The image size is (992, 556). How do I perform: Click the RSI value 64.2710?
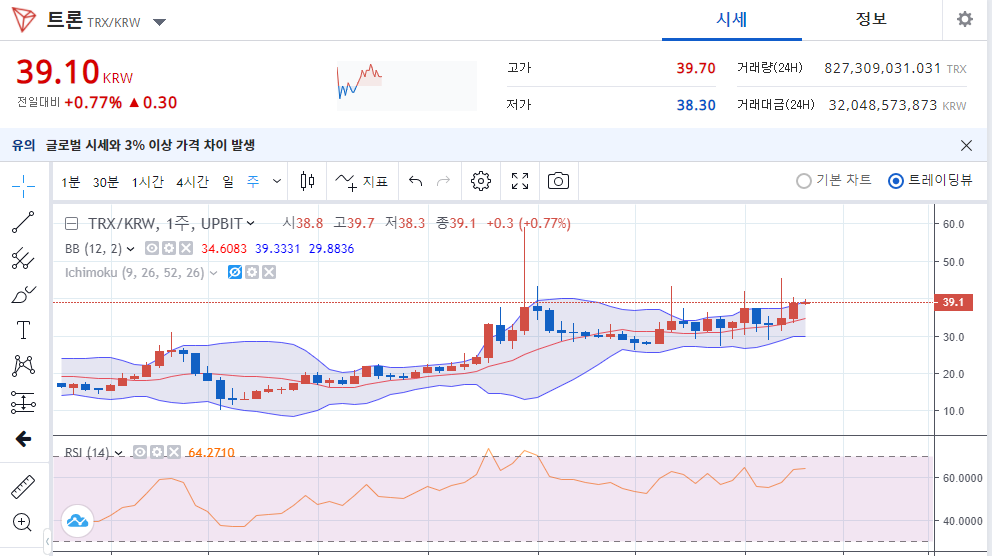tap(211, 453)
